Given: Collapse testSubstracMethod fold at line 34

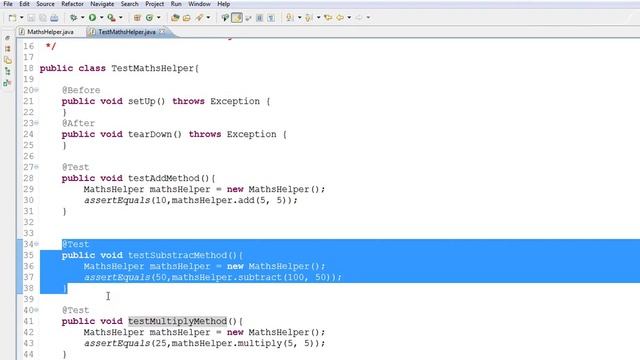Looking at the screenshot, I should click(x=36, y=244).
